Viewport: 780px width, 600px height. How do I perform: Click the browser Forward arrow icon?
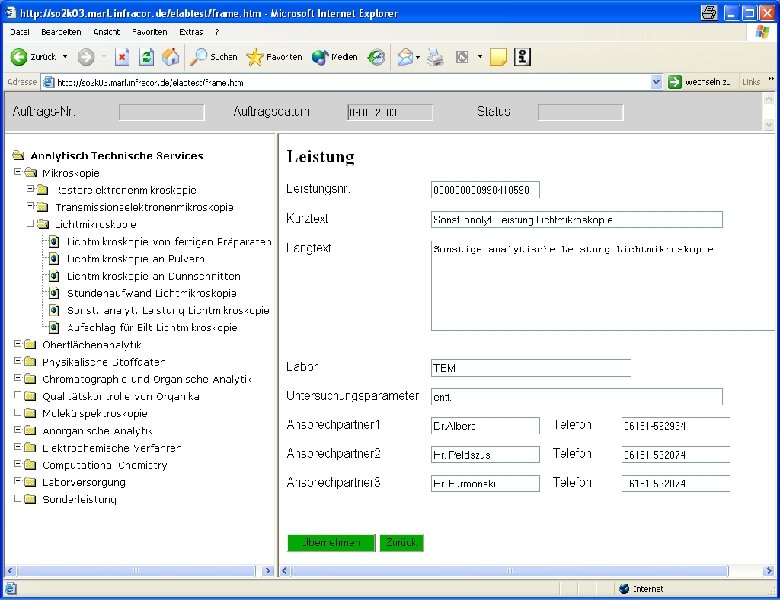point(86,57)
